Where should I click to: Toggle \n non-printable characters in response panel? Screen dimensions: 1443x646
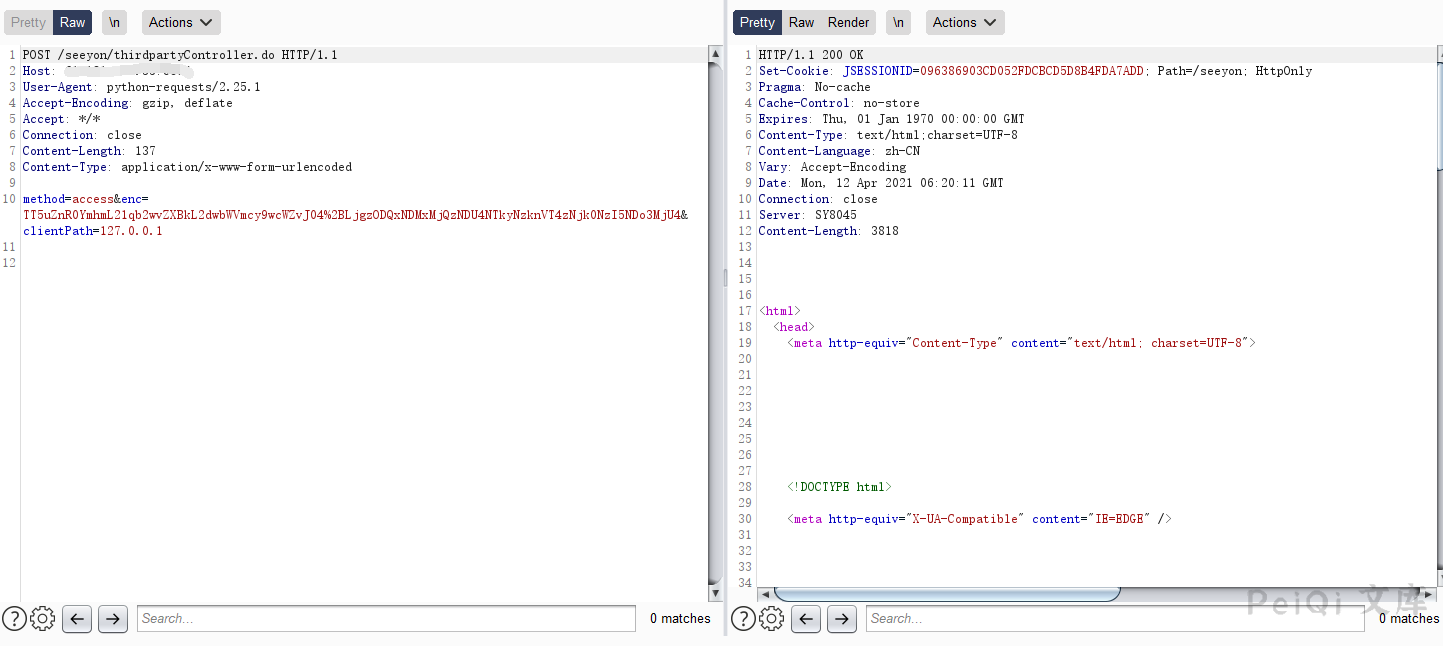point(898,22)
